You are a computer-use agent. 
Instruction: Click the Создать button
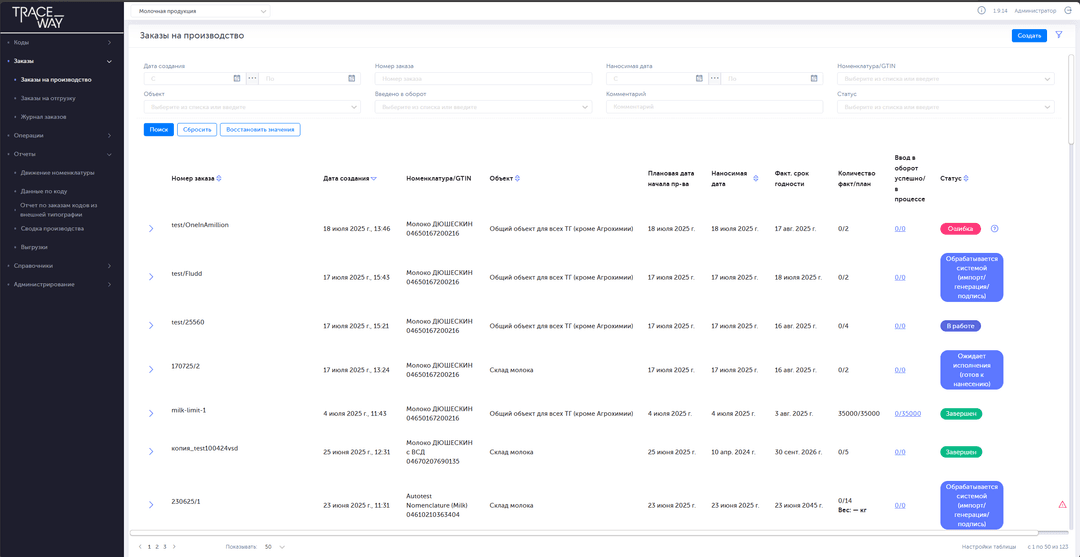pos(1029,36)
